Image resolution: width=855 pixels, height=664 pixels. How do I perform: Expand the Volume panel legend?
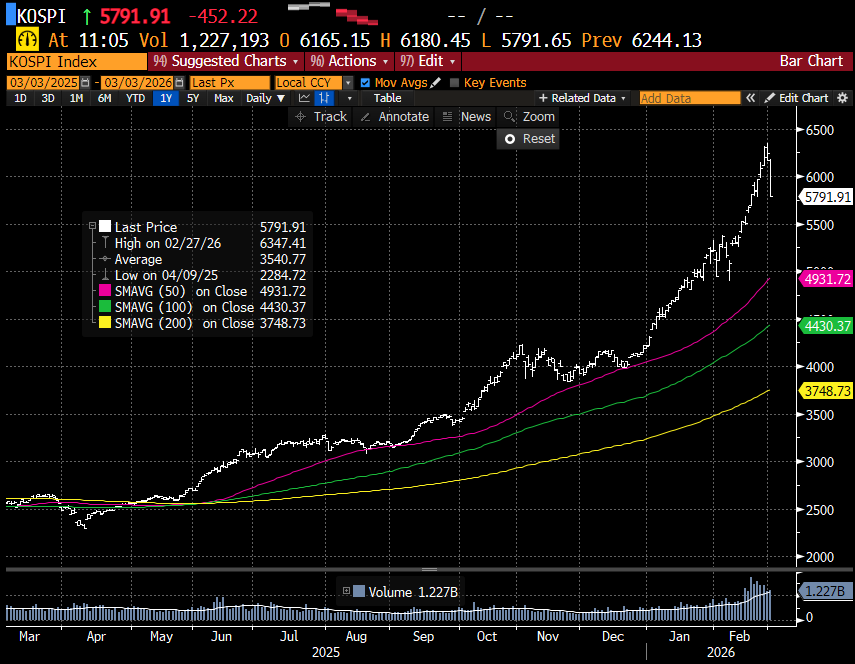[x=347, y=591]
